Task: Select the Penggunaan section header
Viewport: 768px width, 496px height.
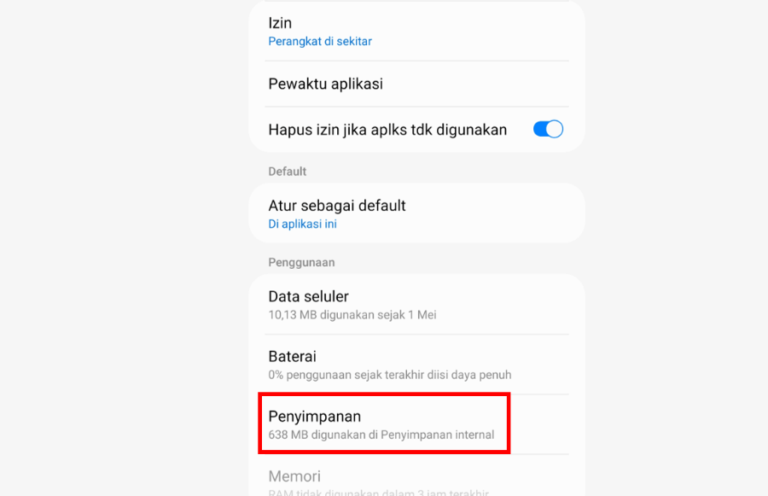Action: click(301, 262)
